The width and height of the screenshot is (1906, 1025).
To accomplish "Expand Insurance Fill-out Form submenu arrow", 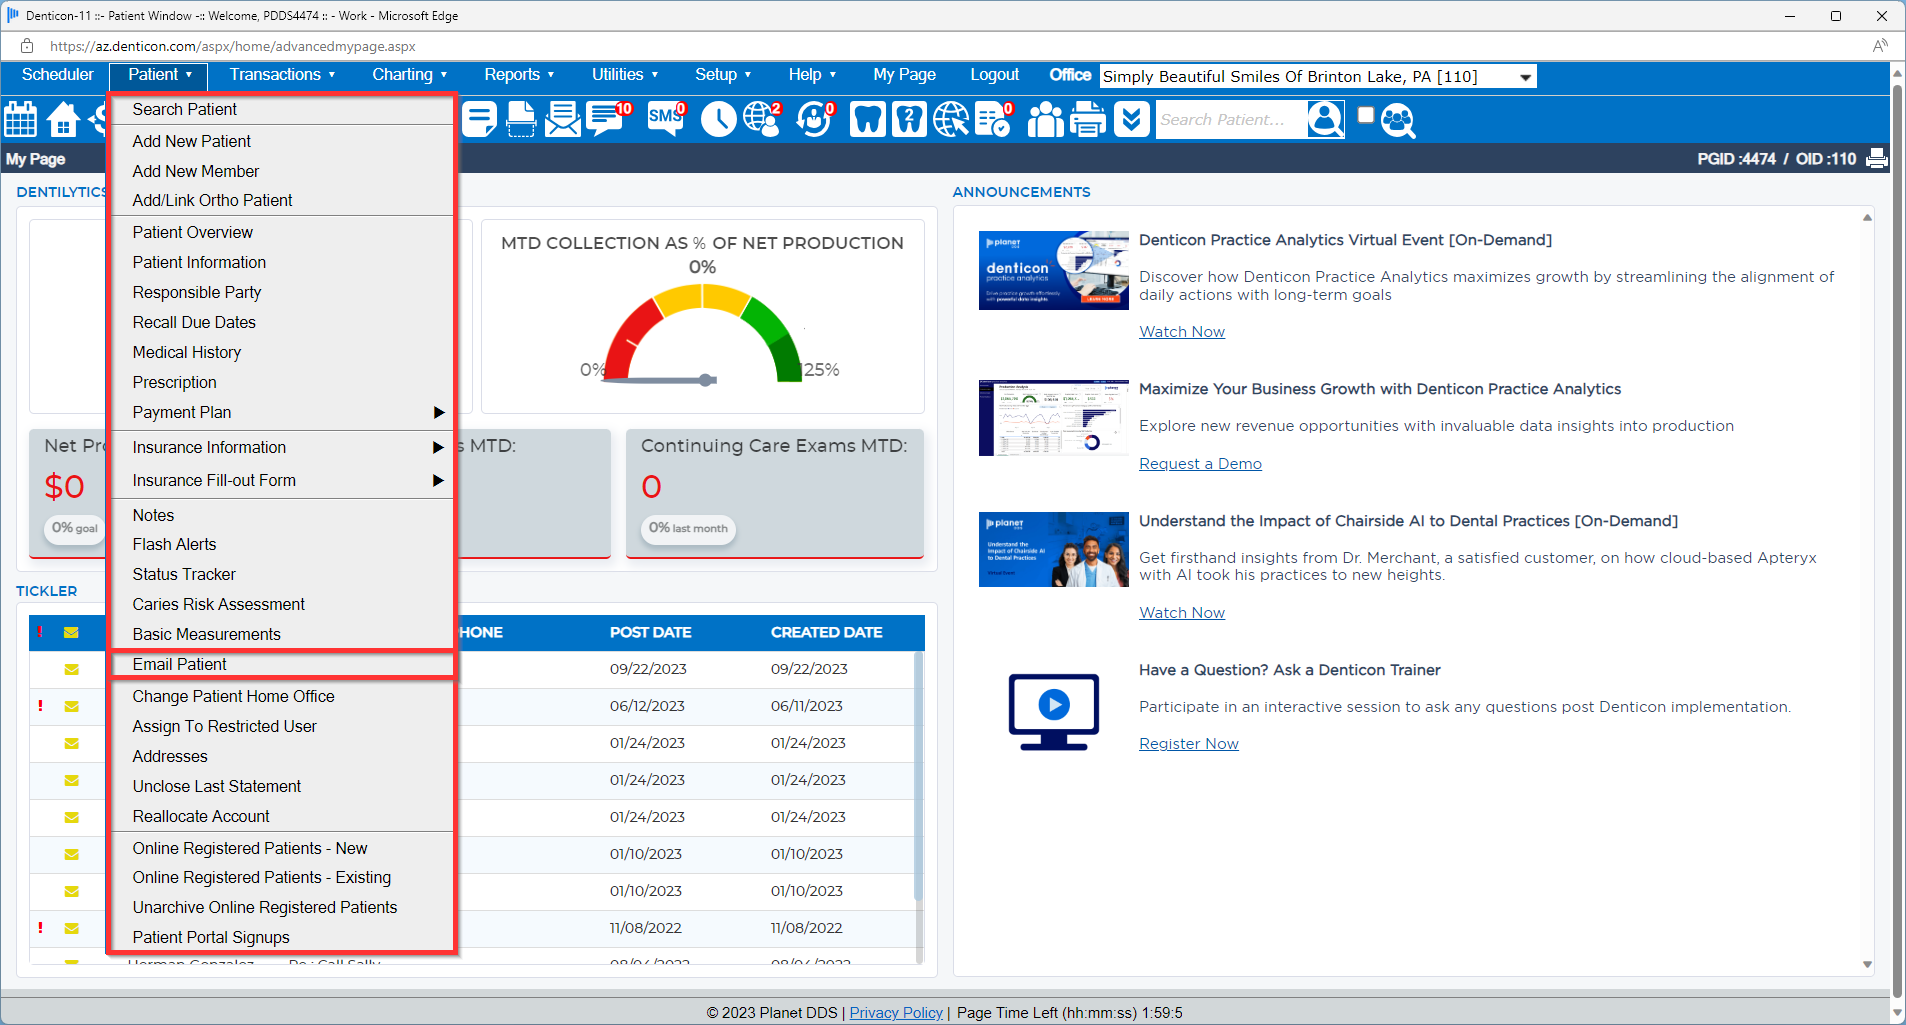I will click(438, 480).
